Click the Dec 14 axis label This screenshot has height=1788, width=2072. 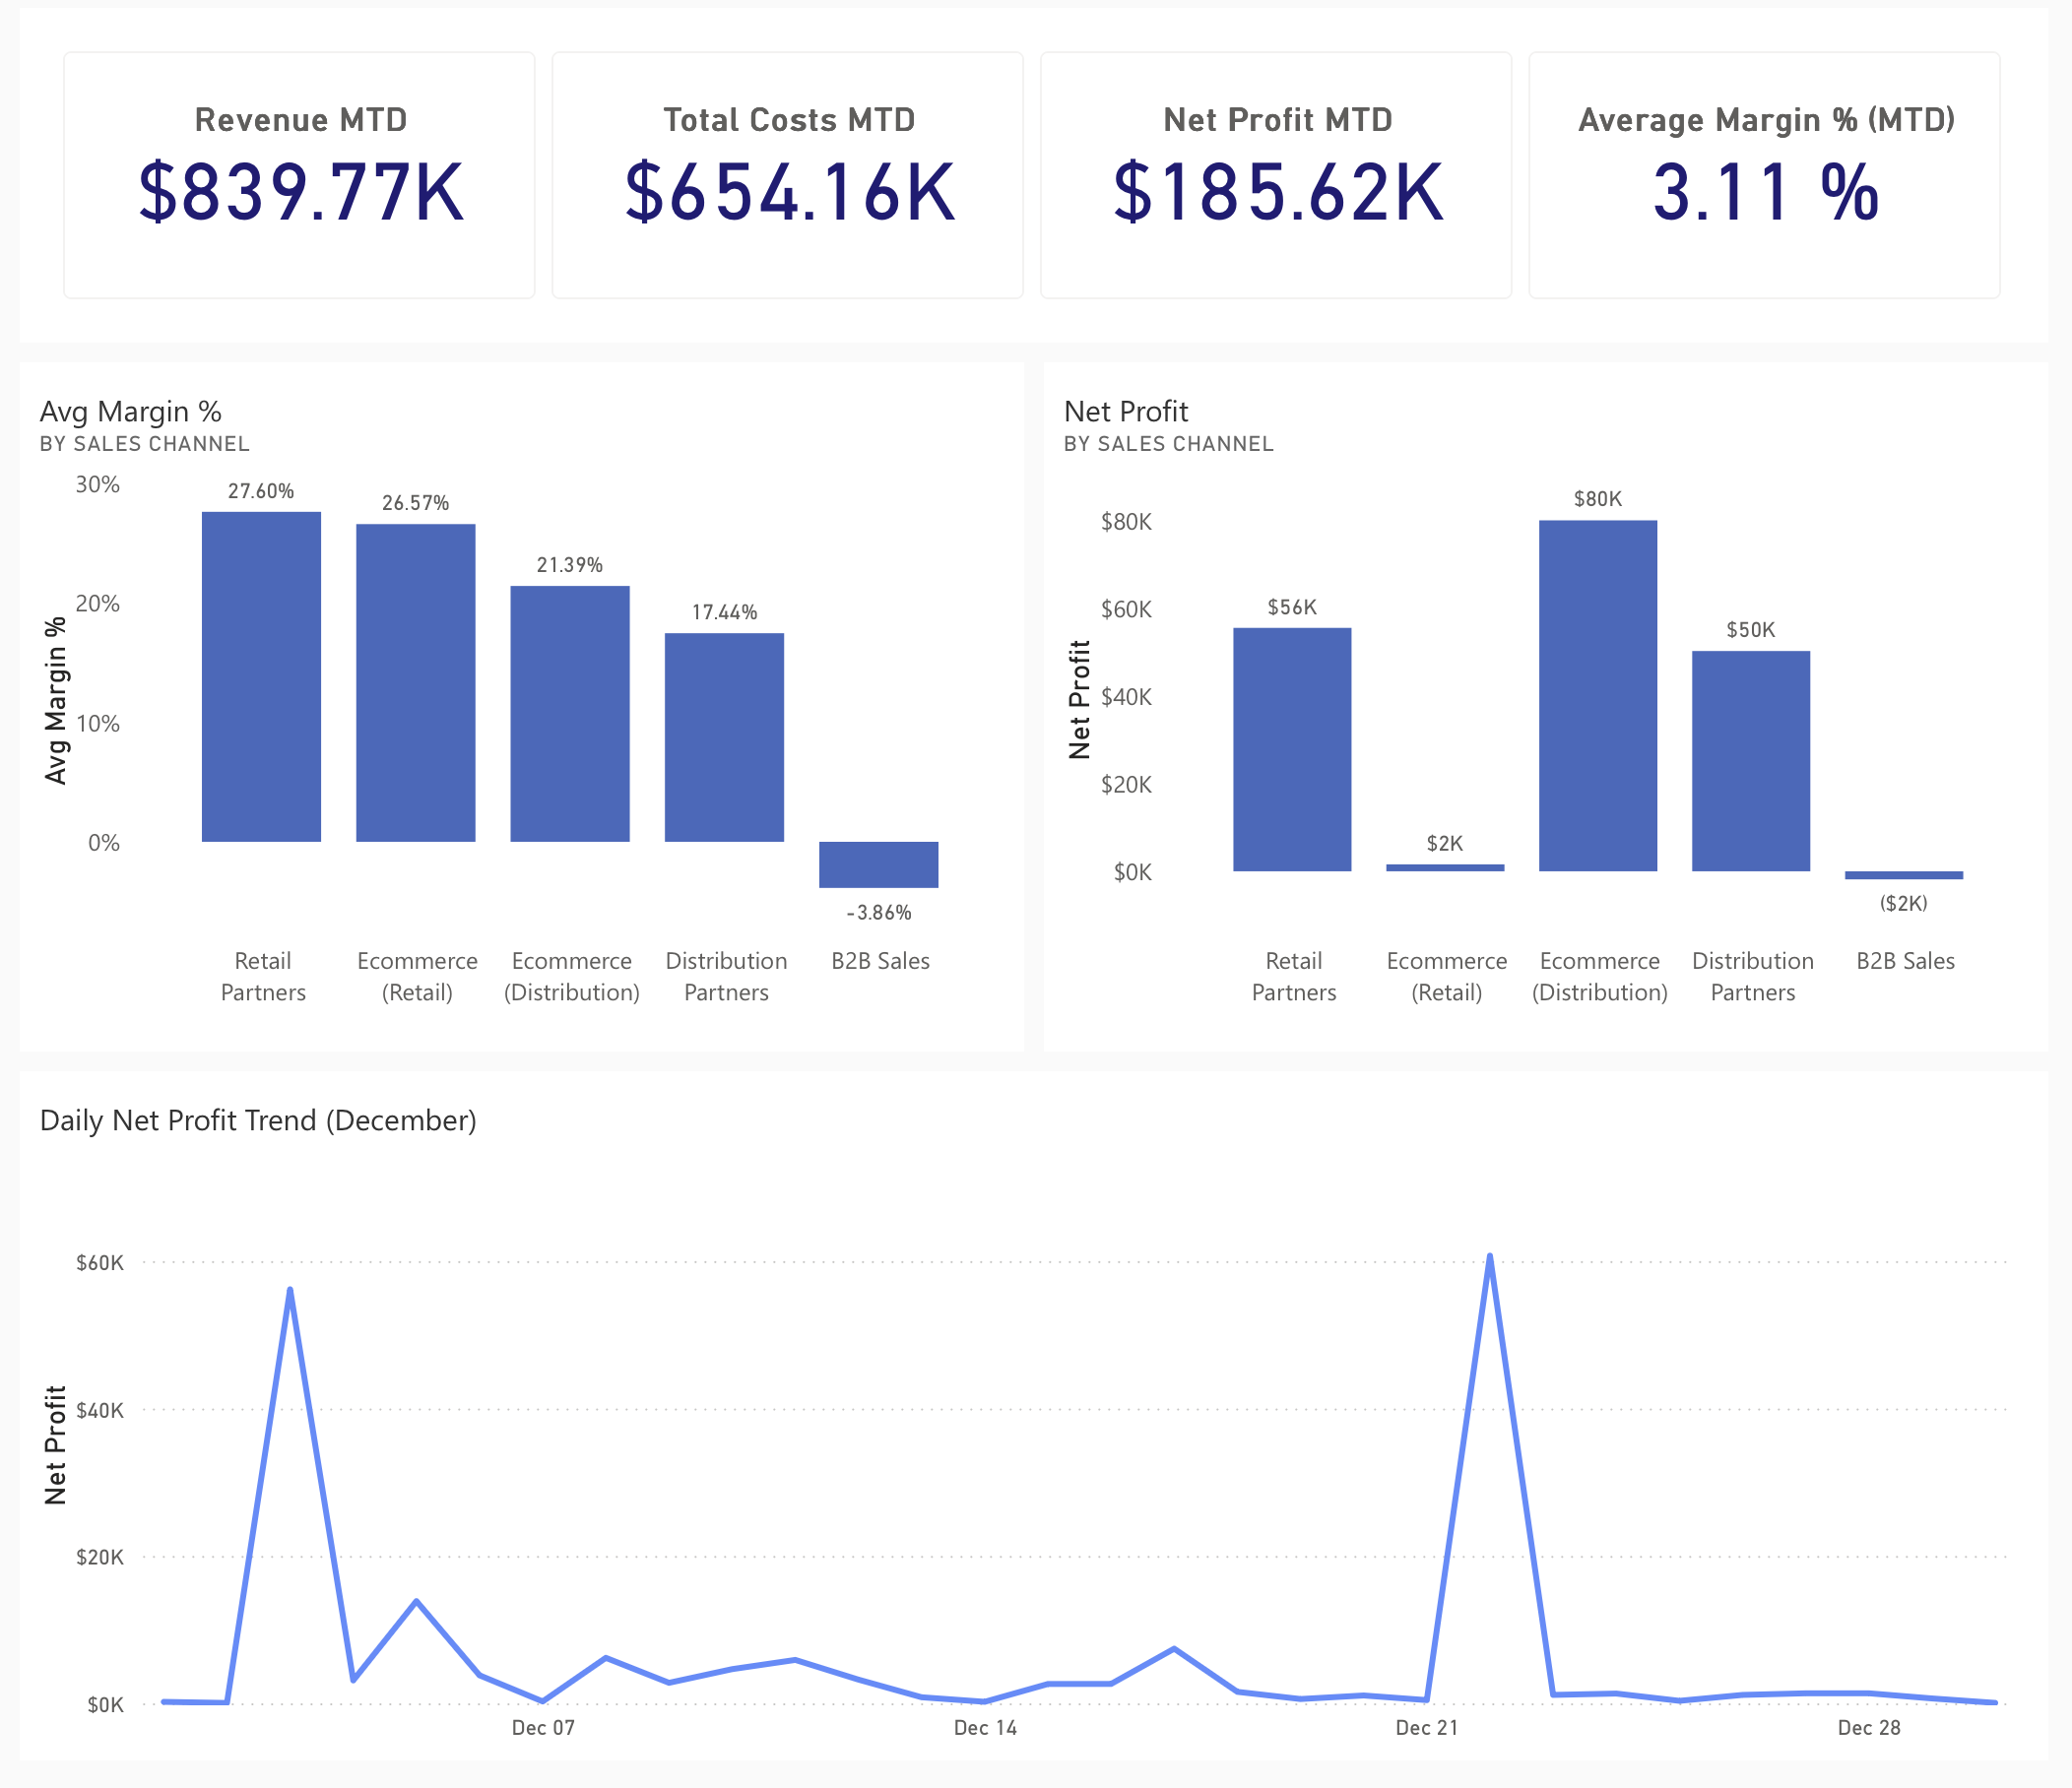[x=985, y=1728]
